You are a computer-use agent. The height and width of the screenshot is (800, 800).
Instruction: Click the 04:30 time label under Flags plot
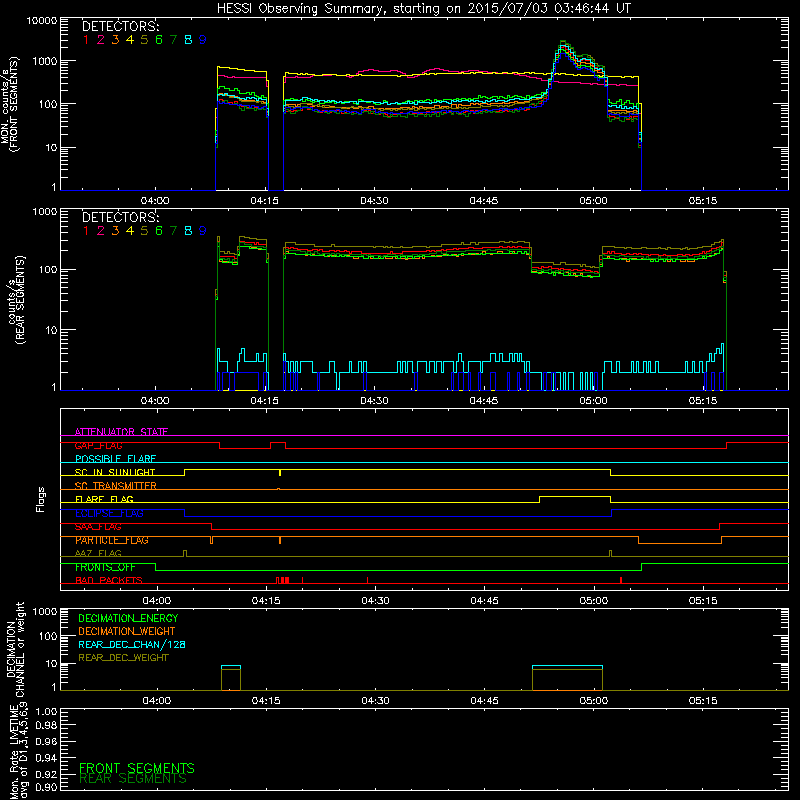pos(376,601)
